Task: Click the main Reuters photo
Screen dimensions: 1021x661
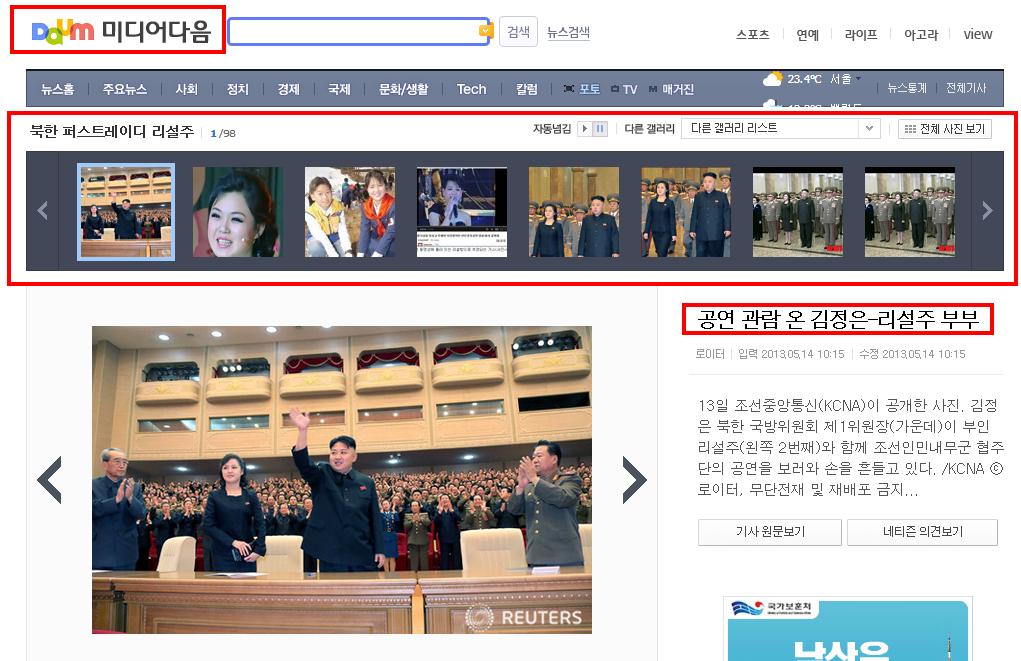Action: (342, 480)
